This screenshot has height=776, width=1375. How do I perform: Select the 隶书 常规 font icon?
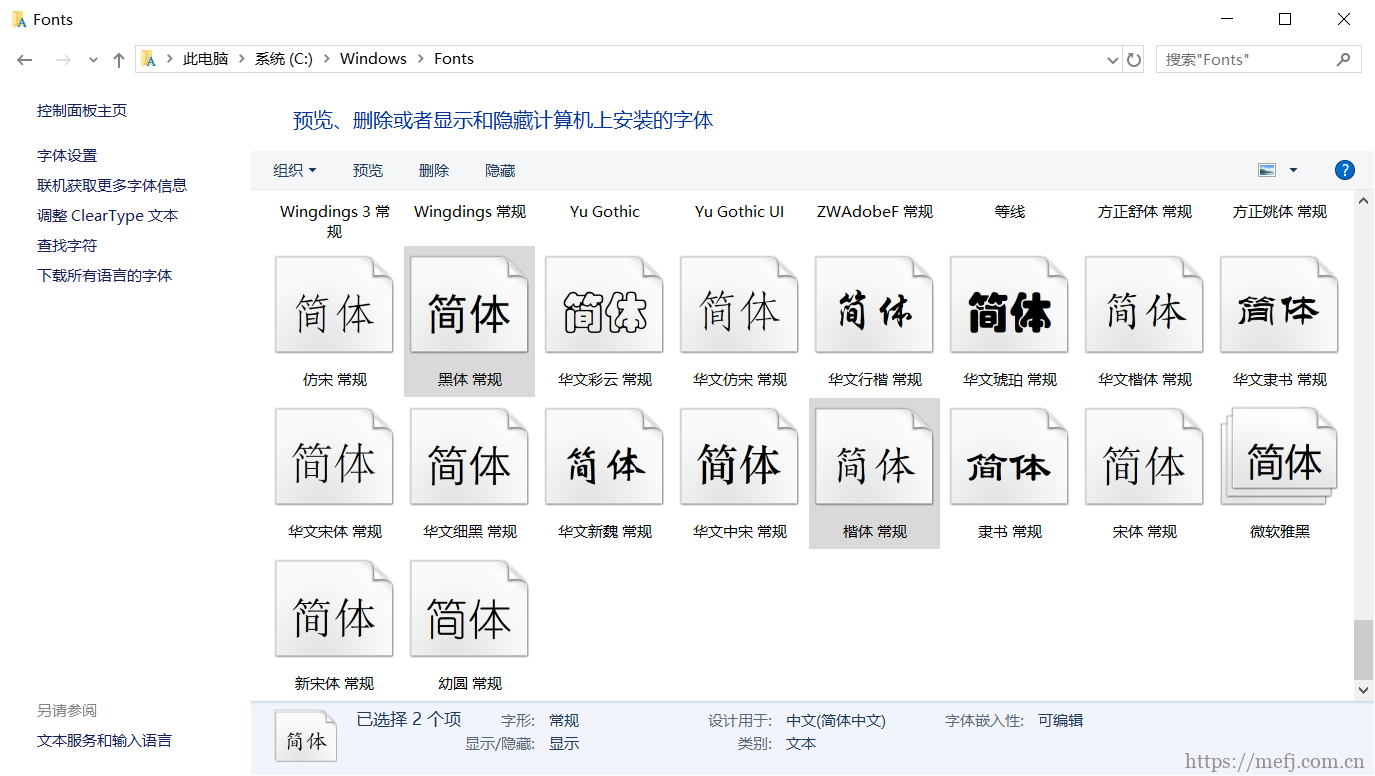click(1009, 457)
